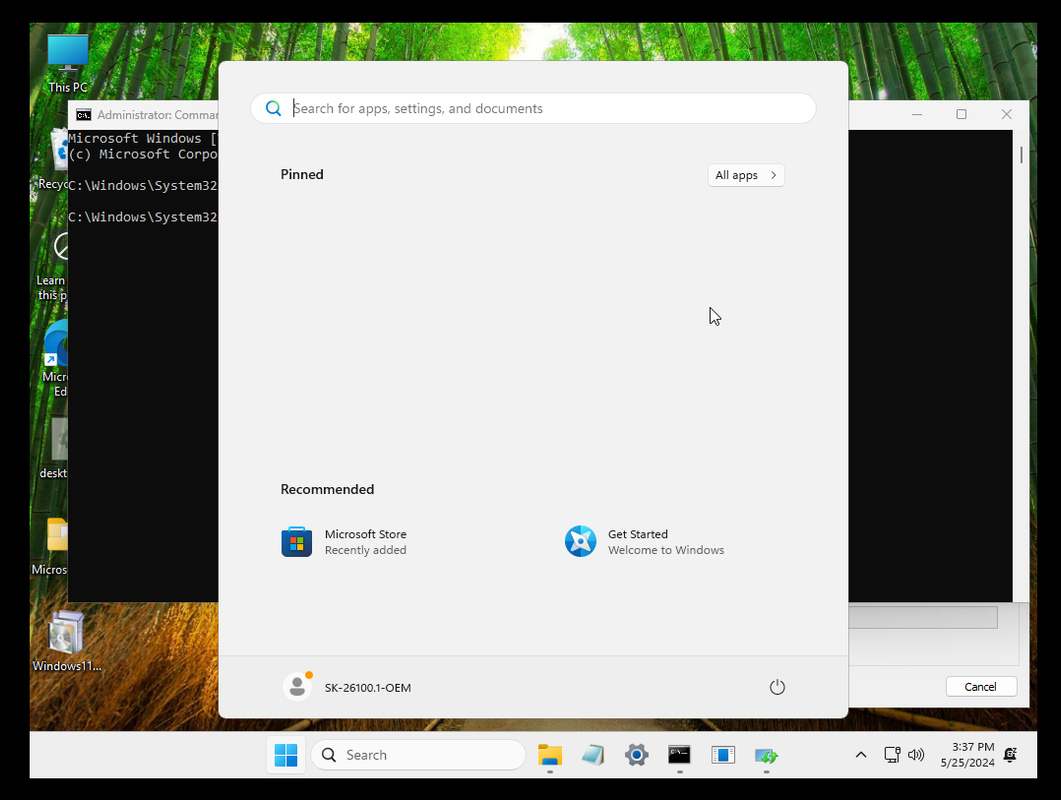The image size is (1061, 800).
Task: Open the Get Started app icon
Action: coord(581,541)
